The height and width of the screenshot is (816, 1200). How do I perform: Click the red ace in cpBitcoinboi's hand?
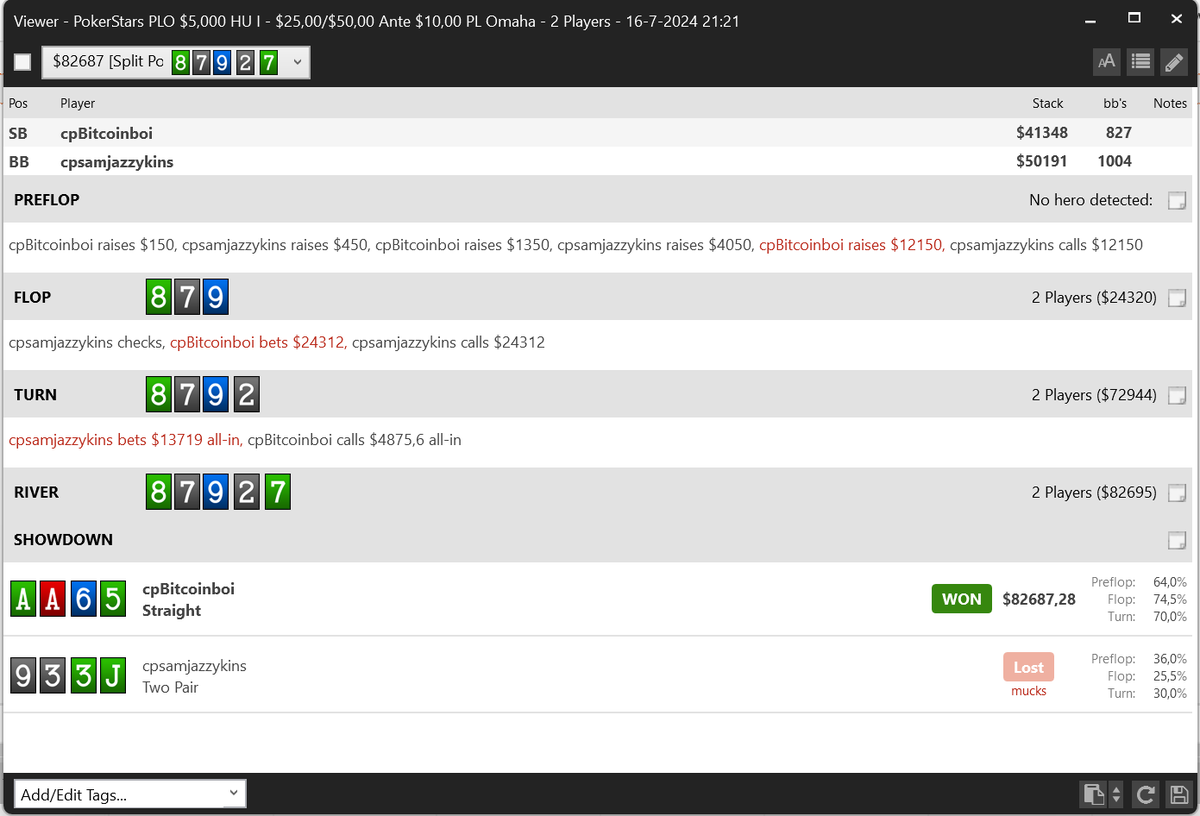pyautogui.click(x=53, y=598)
